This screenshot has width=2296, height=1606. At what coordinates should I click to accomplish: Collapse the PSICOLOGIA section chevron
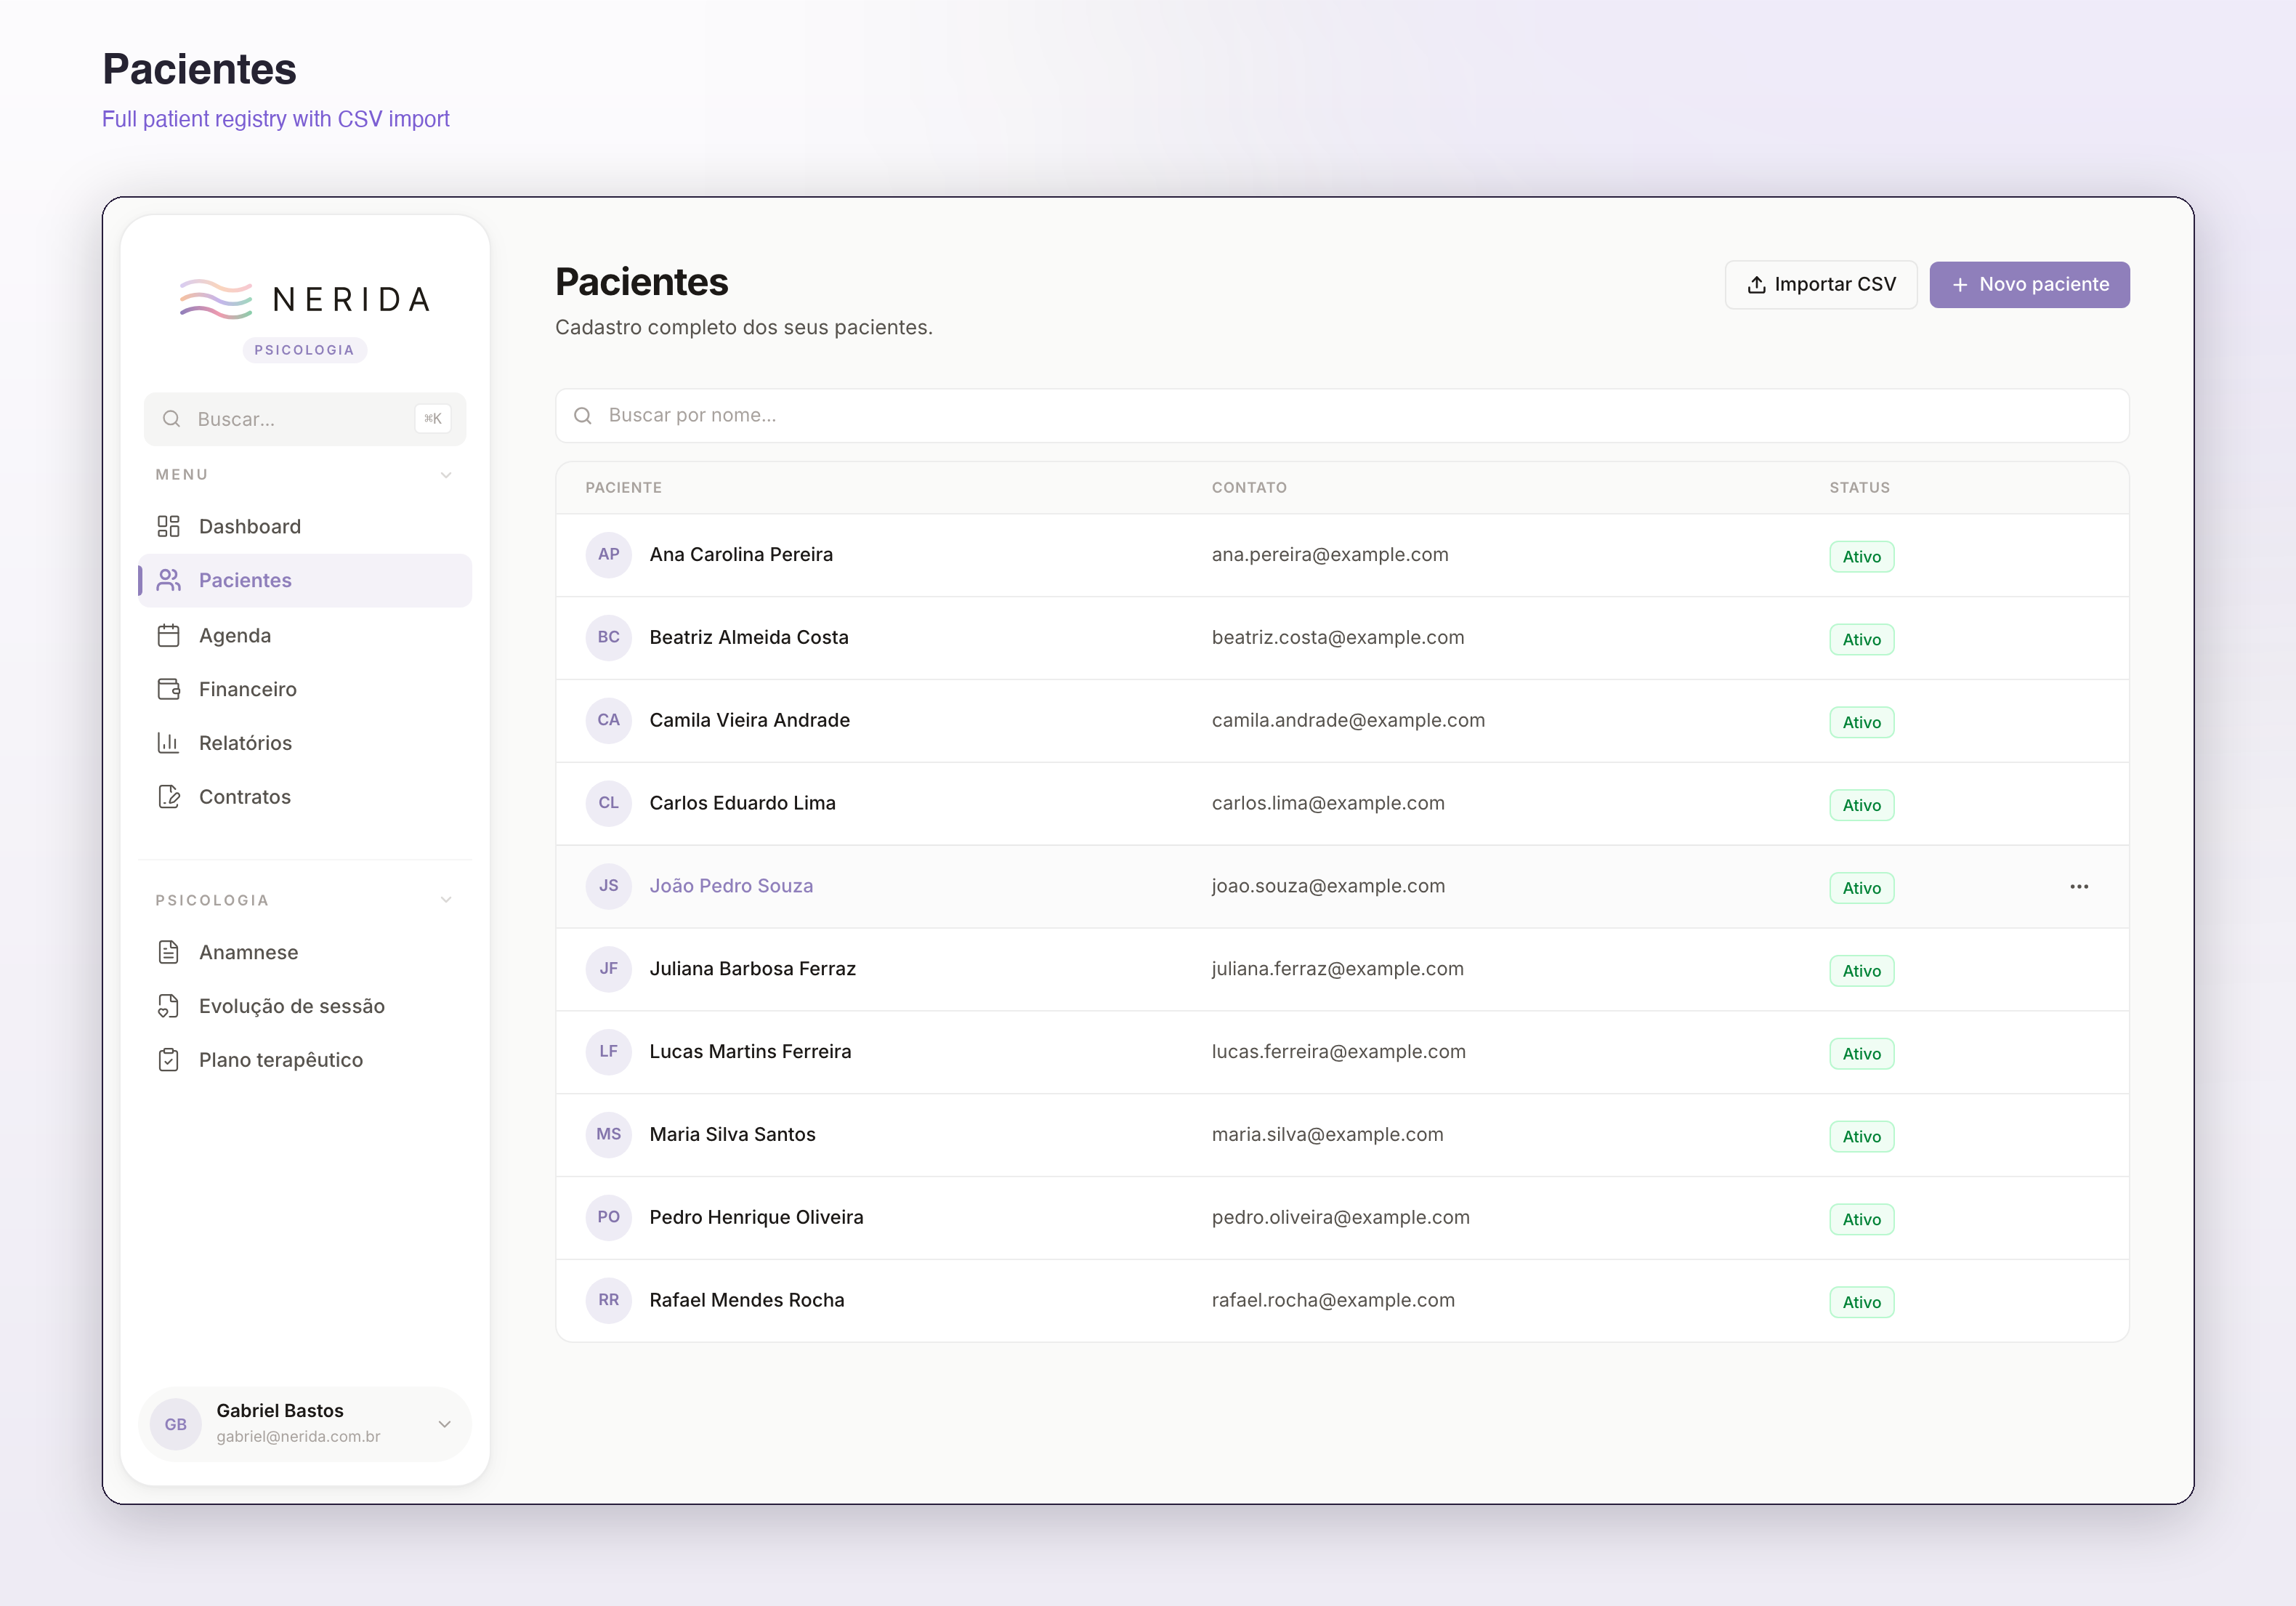tap(446, 900)
